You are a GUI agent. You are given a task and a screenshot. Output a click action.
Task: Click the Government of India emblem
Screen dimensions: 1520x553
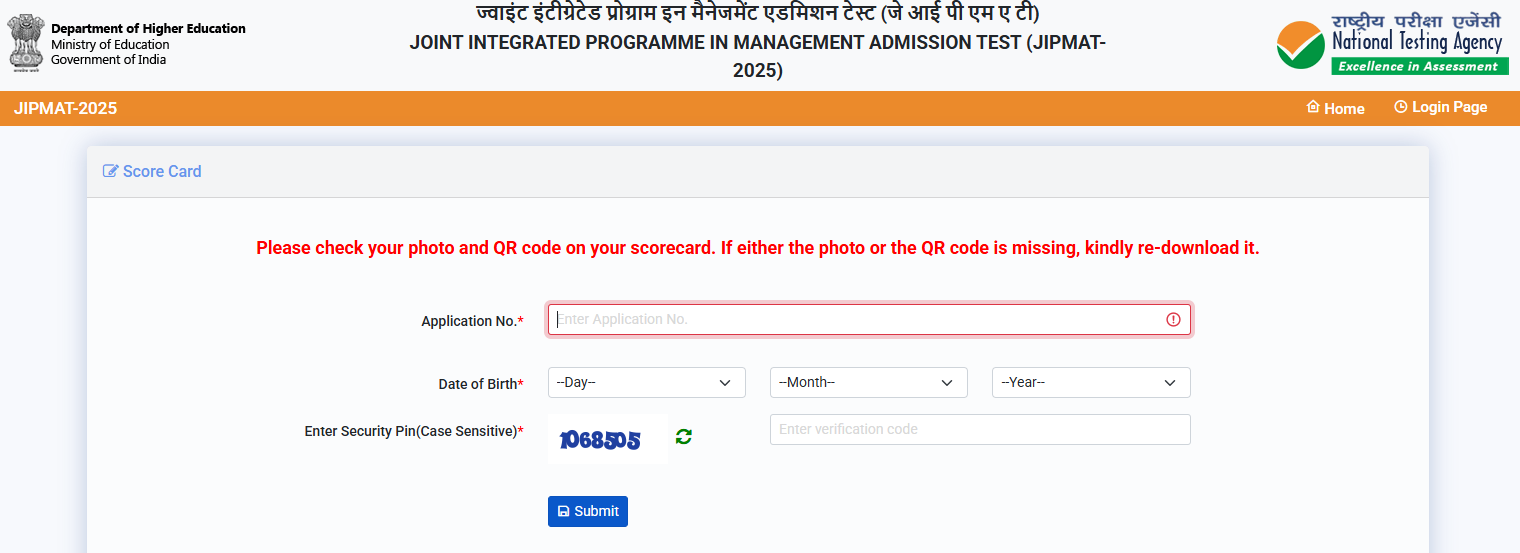pyautogui.click(x=26, y=44)
